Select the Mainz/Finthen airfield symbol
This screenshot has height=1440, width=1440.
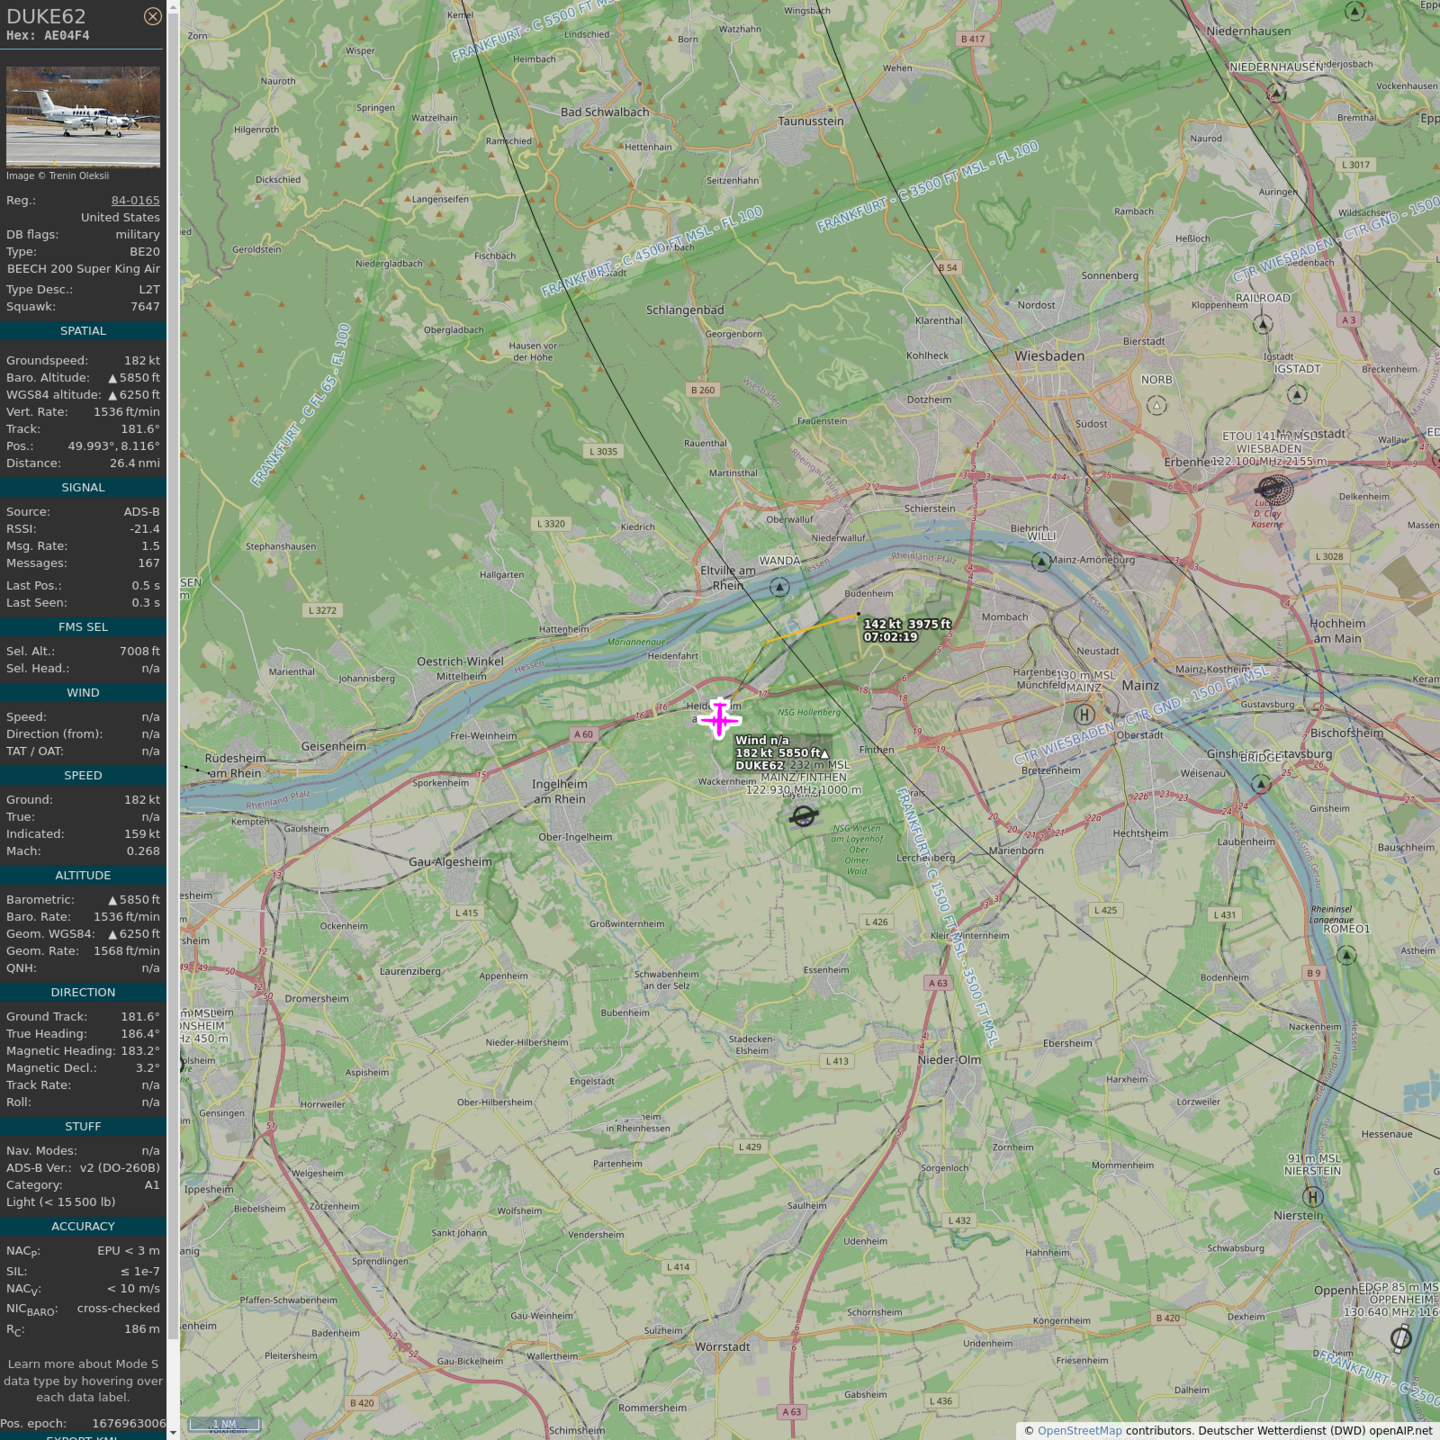pyautogui.click(x=803, y=817)
